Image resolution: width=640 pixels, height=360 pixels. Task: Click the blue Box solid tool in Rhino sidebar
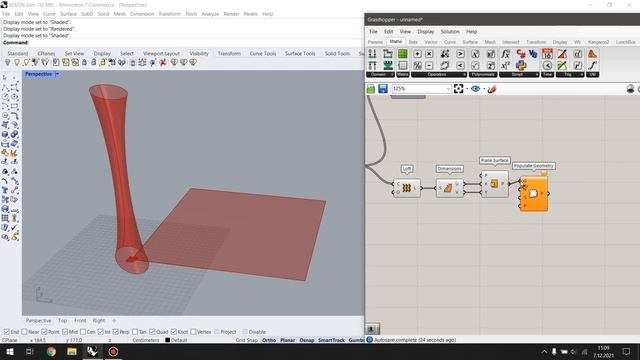pyautogui.click(x=5, y=134)
